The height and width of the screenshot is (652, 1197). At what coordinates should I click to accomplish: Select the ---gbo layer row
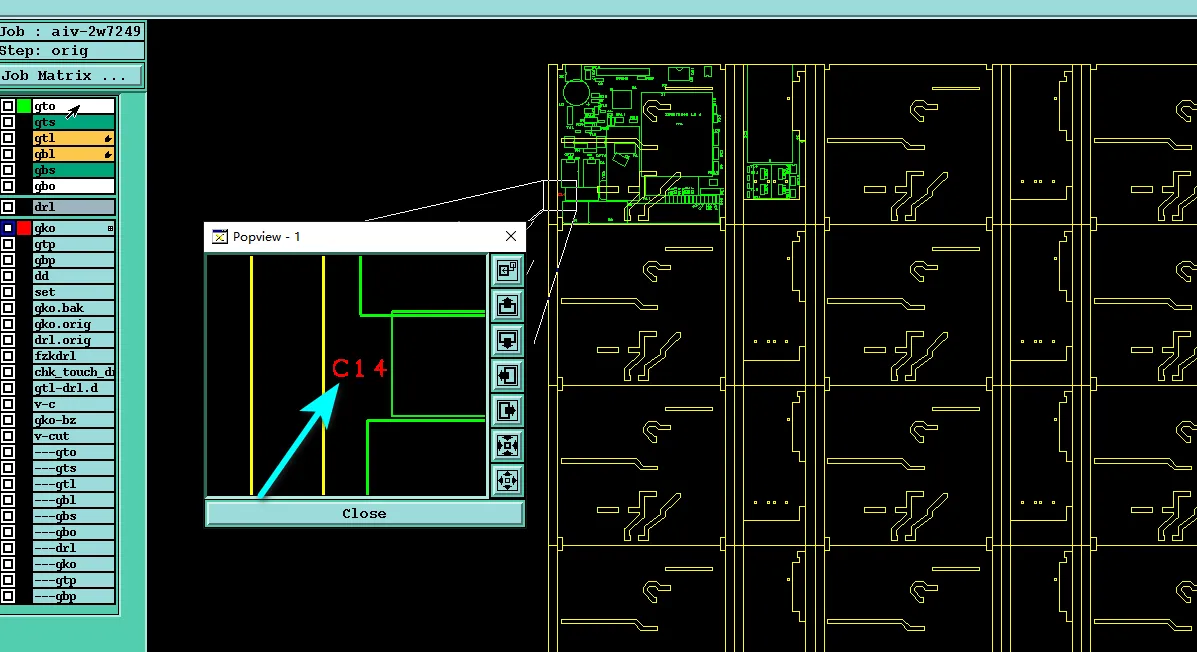(73, 532)
